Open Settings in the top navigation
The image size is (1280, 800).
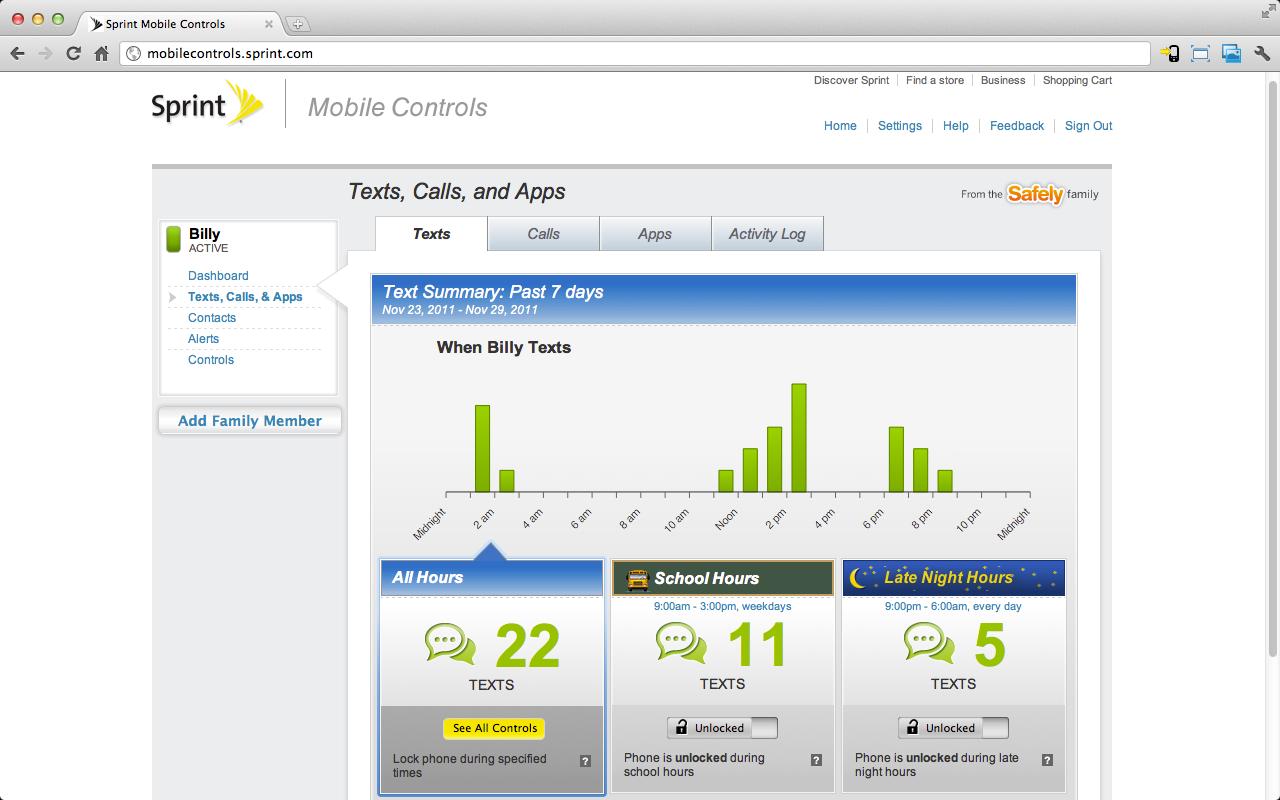[x=900, y=126]
